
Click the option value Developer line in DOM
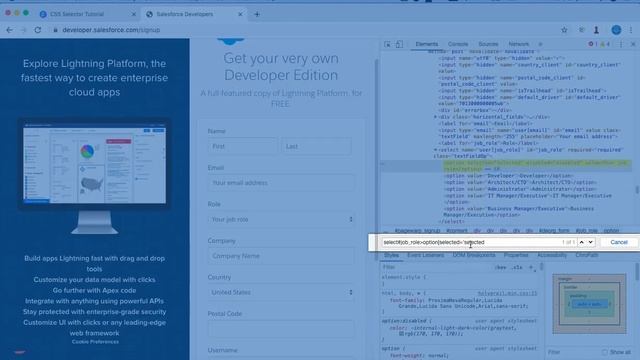[509, 176]
